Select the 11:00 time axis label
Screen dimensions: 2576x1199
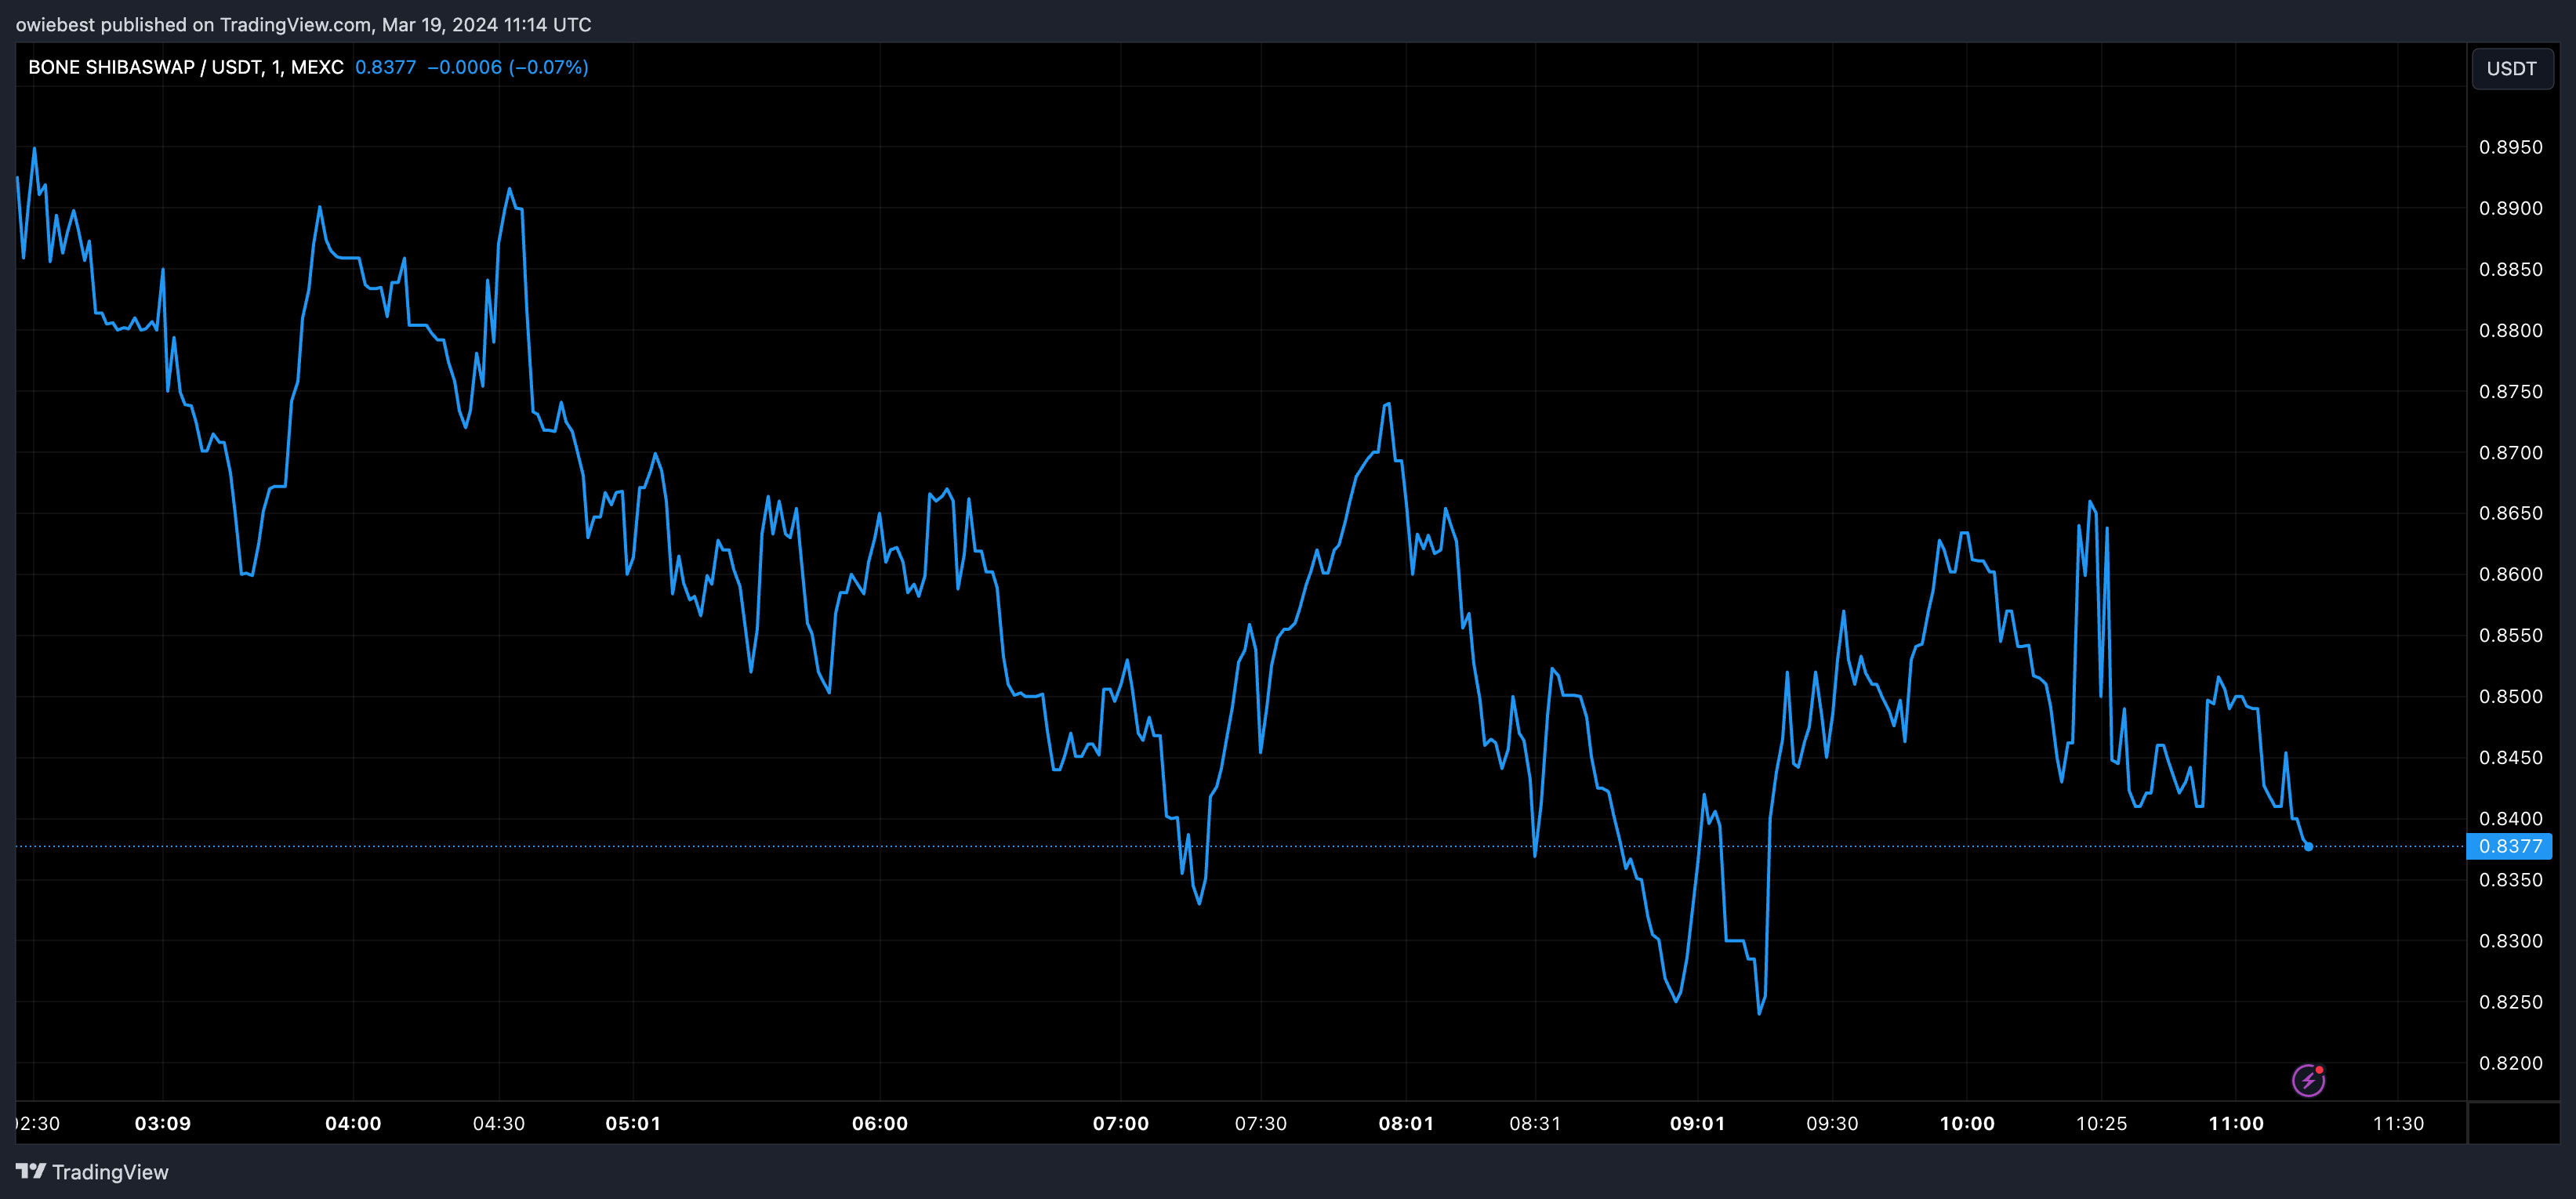point(2236,1123)
